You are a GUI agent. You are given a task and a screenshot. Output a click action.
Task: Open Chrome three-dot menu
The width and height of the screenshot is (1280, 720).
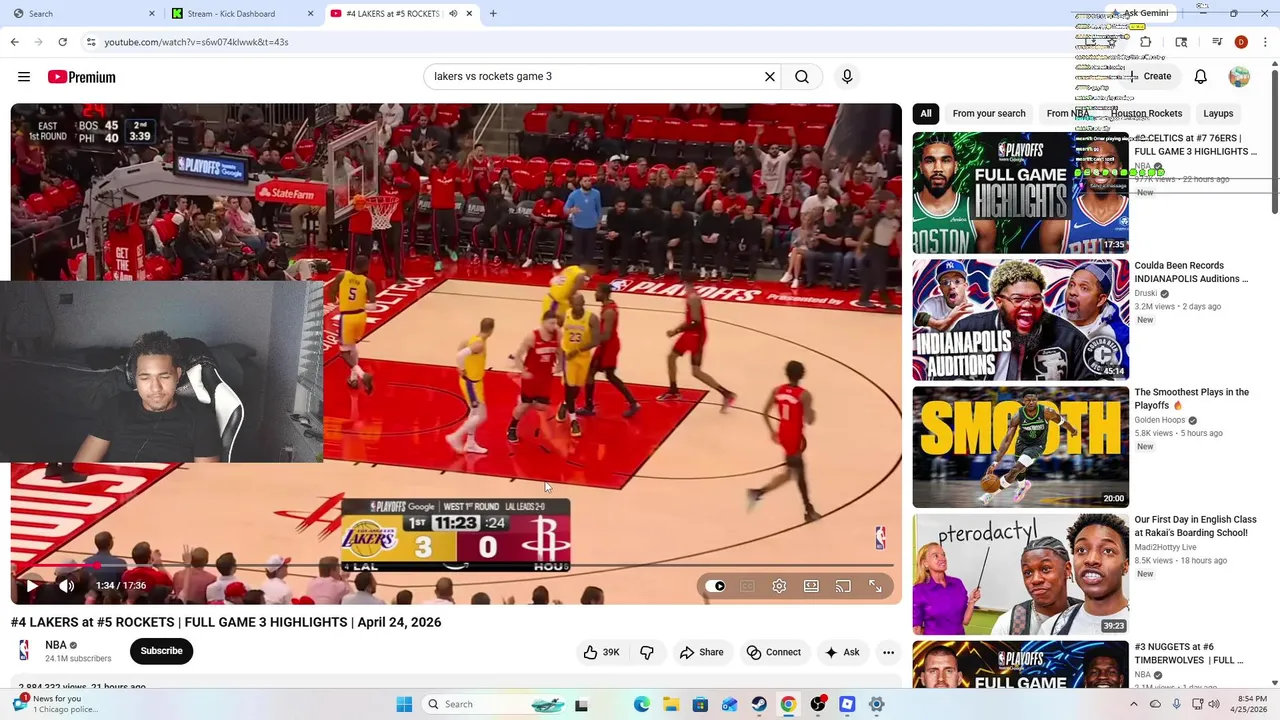pyautogui.click(x=1265, y=42)
